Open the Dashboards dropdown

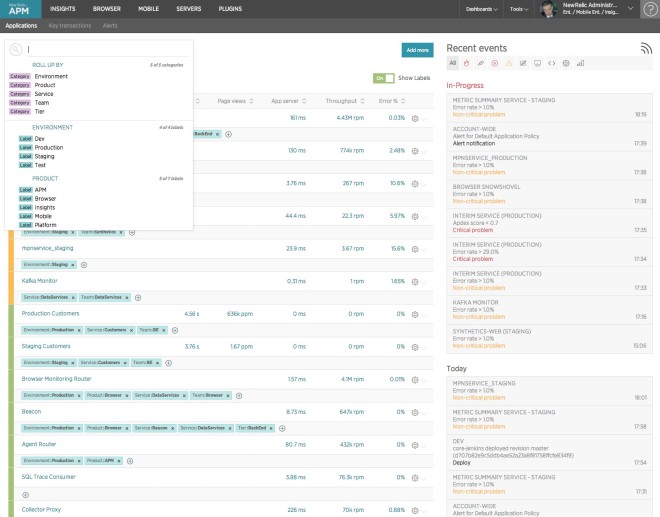482,9
